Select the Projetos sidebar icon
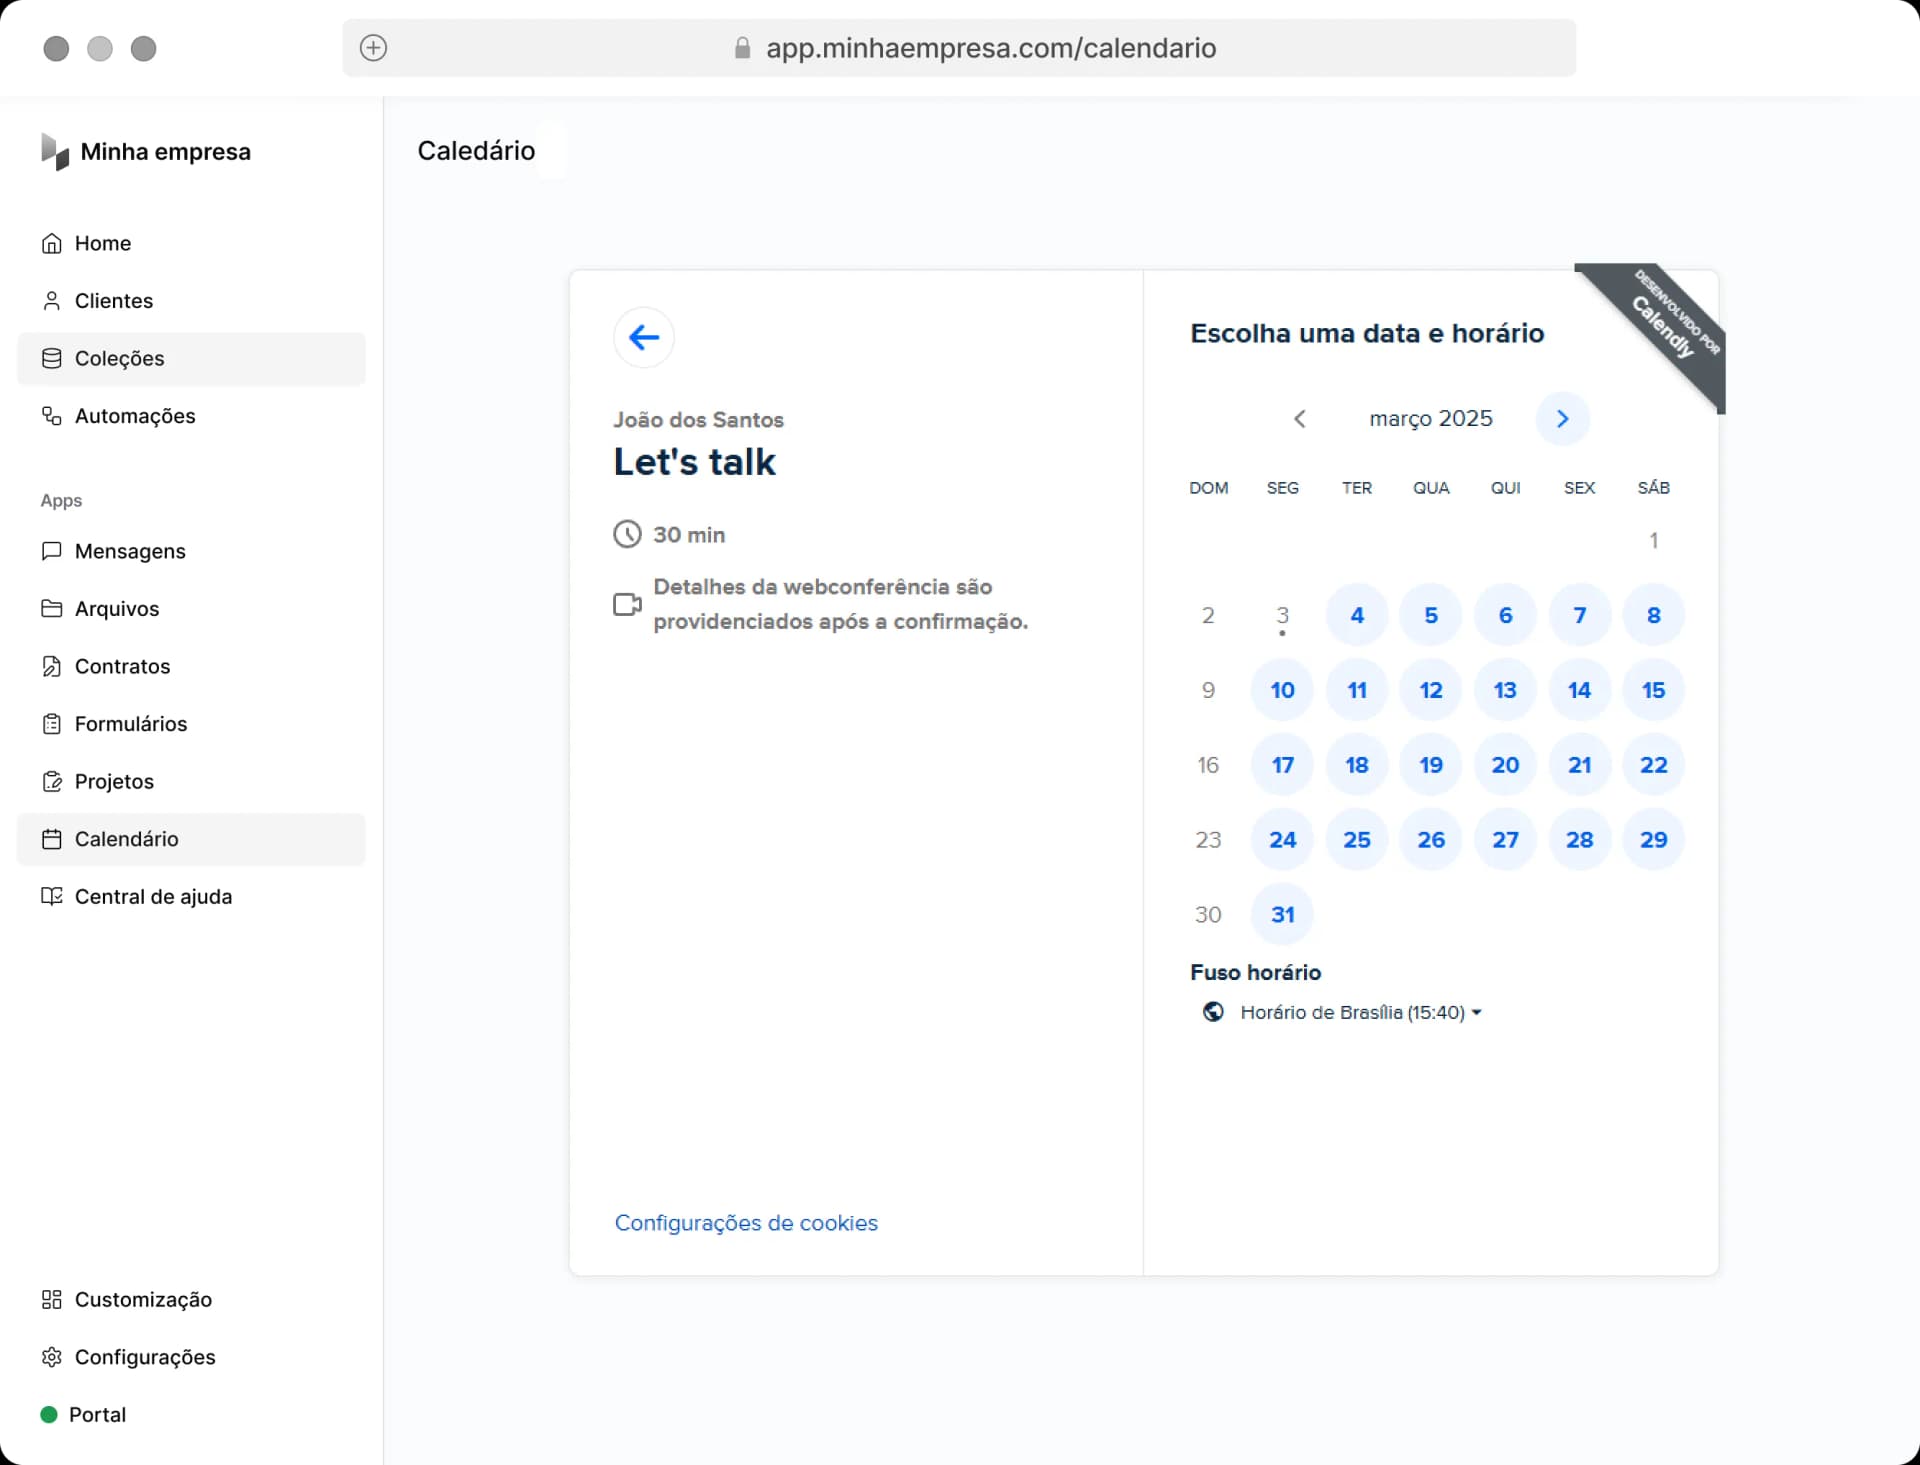This screenshot has height=1465, width=1920. click(52, 781)
